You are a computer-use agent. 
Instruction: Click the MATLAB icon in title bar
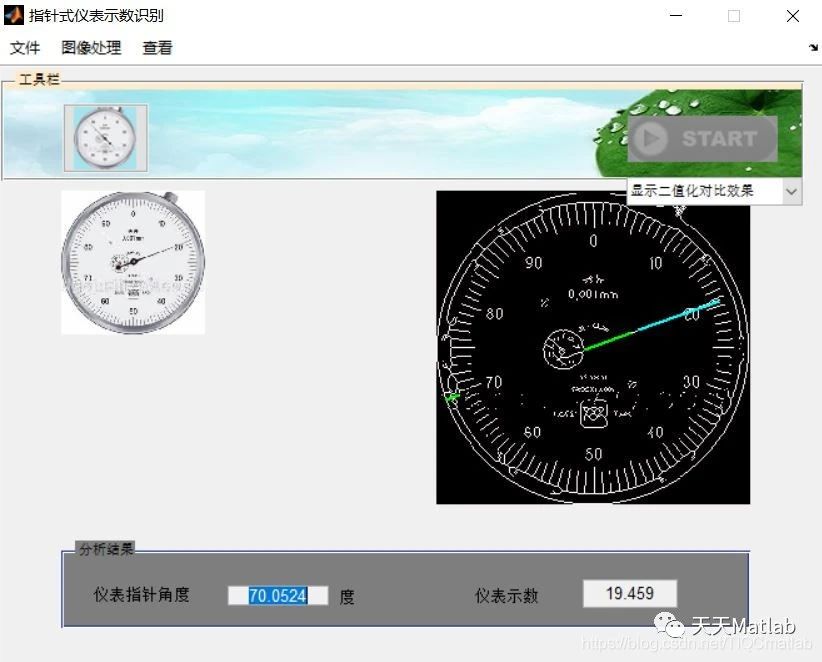pyautogui.click(x=13, y=15)
